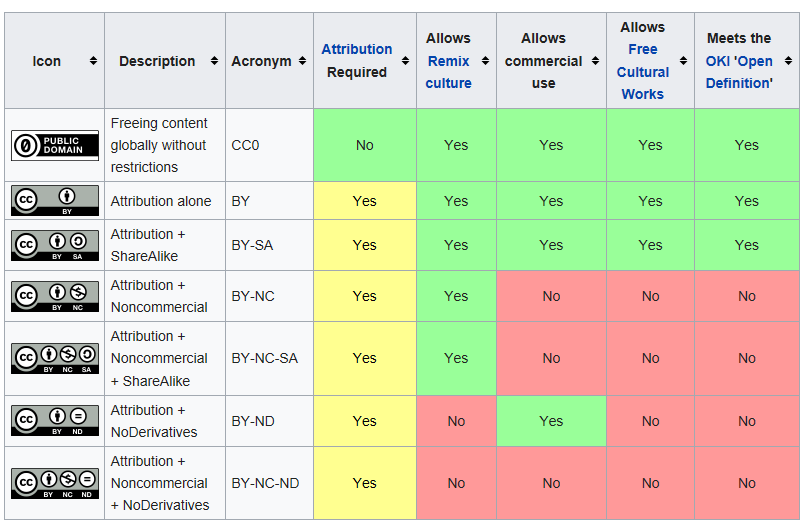Select the 'BY-NC-SA' acronym cell
The height and width of the screenshot is (524, 806).
point(264,358)
